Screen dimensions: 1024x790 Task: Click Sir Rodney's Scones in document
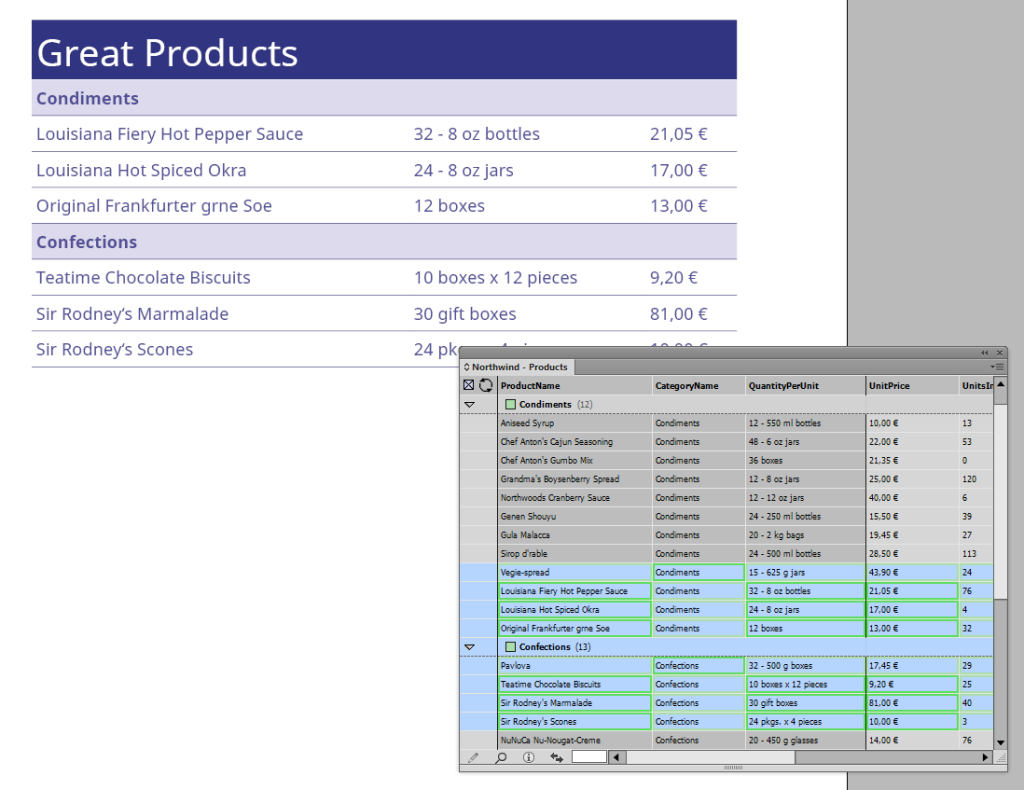pos(114,349)
